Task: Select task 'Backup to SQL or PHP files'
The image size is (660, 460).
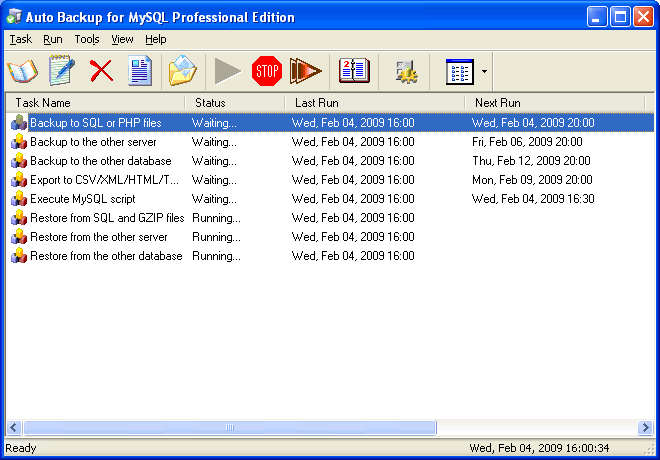Action: coord(96,123)
